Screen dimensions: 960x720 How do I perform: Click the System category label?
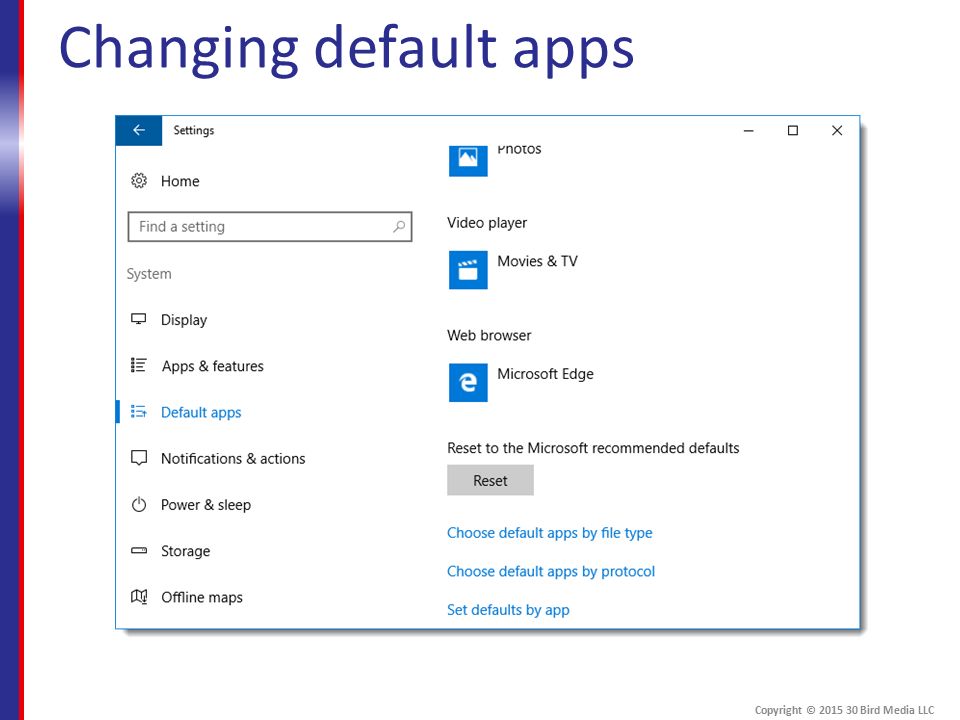click(149, 274)
